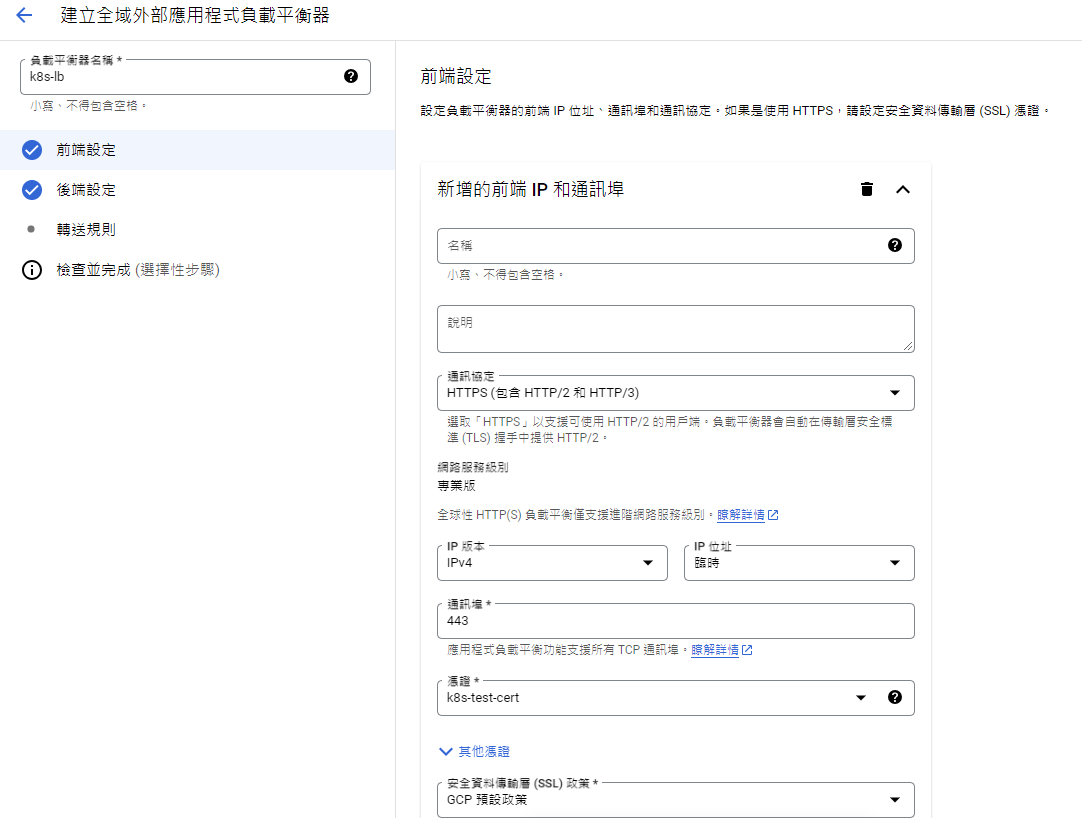
Task: Click the 檢查並完成 info icon
Action: 32,270
